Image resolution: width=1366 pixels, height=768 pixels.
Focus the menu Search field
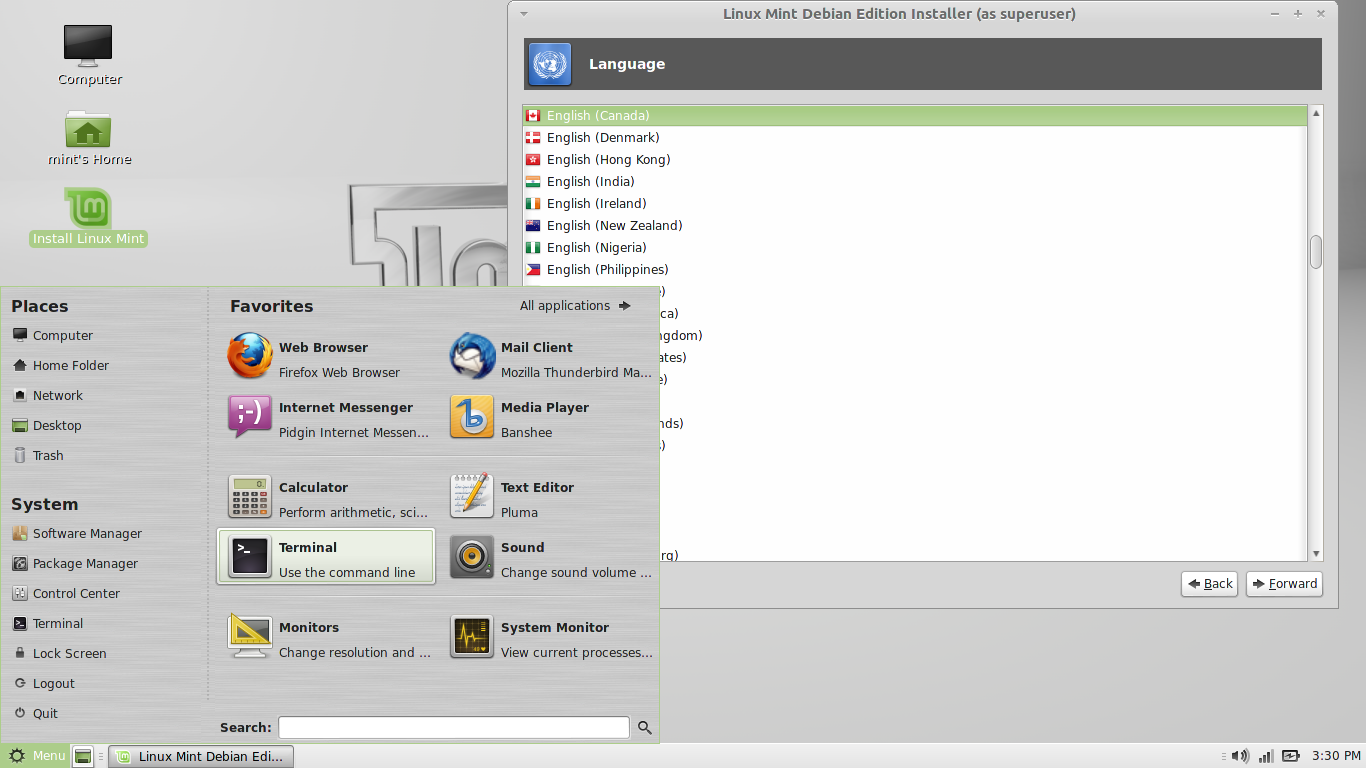coord(454,728)
